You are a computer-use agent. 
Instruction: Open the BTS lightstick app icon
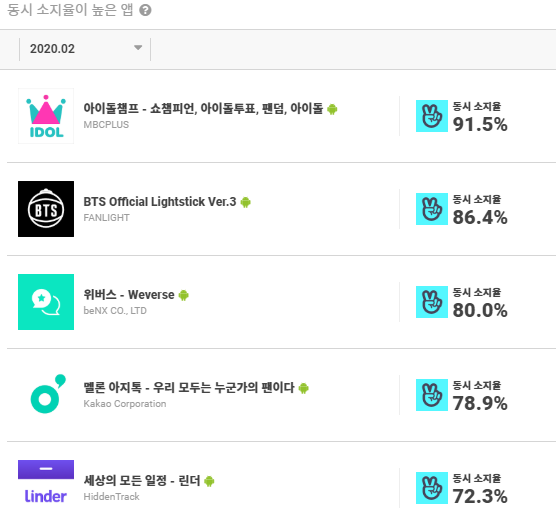tap(46, 209)
